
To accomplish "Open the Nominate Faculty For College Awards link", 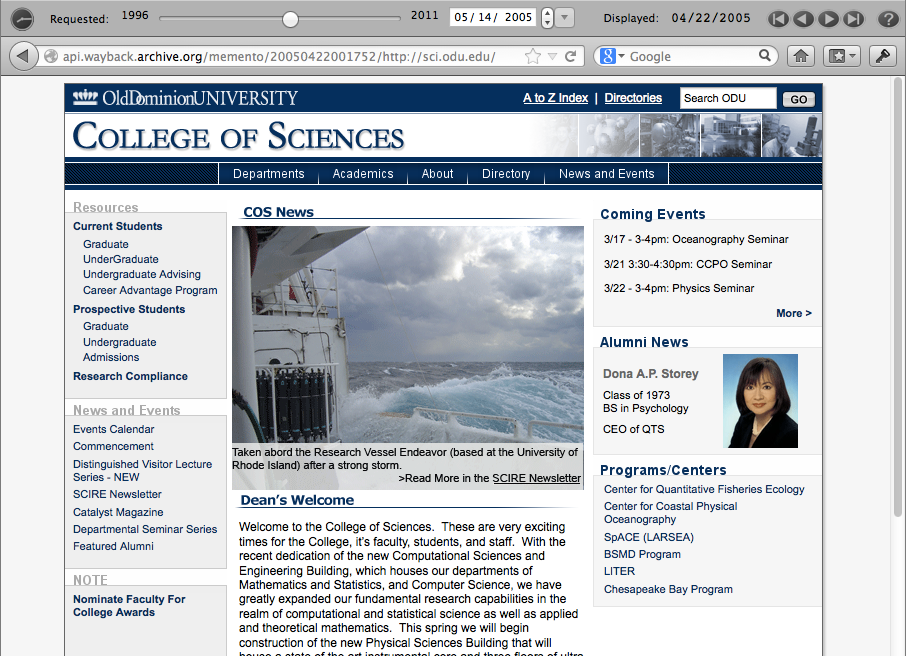I will [x=129, y=606].
